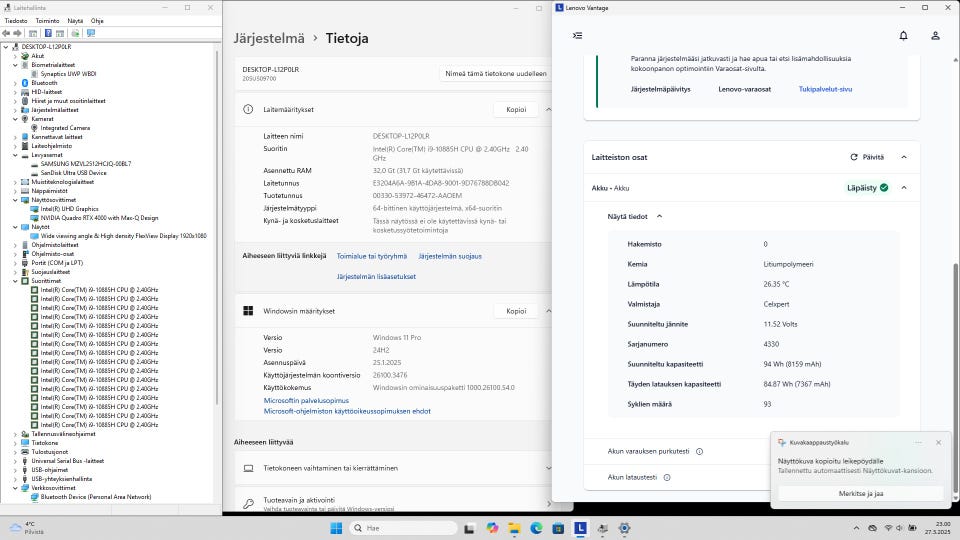The image size is (960, 540).
Task: Click the back arrow in Device Manager toolbar
Action: [8, 33]
